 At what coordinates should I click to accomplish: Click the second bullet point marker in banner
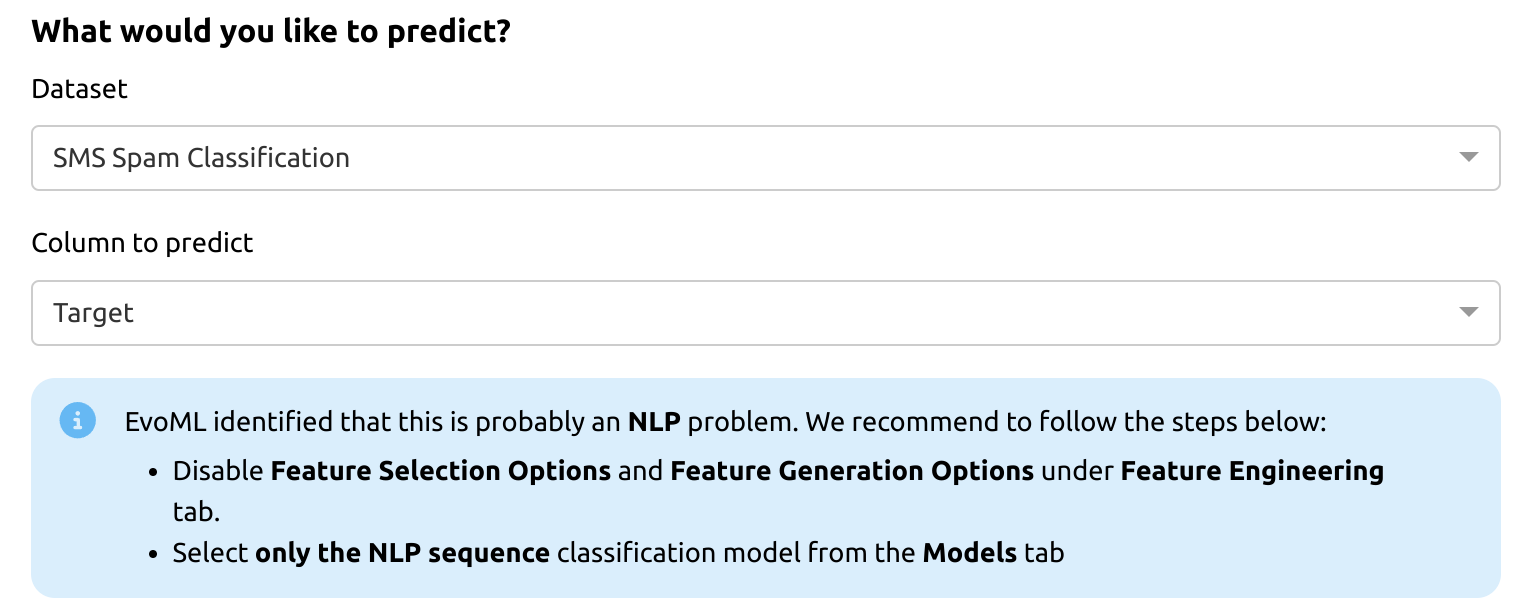pyautogui.click(x=154, y=553)
